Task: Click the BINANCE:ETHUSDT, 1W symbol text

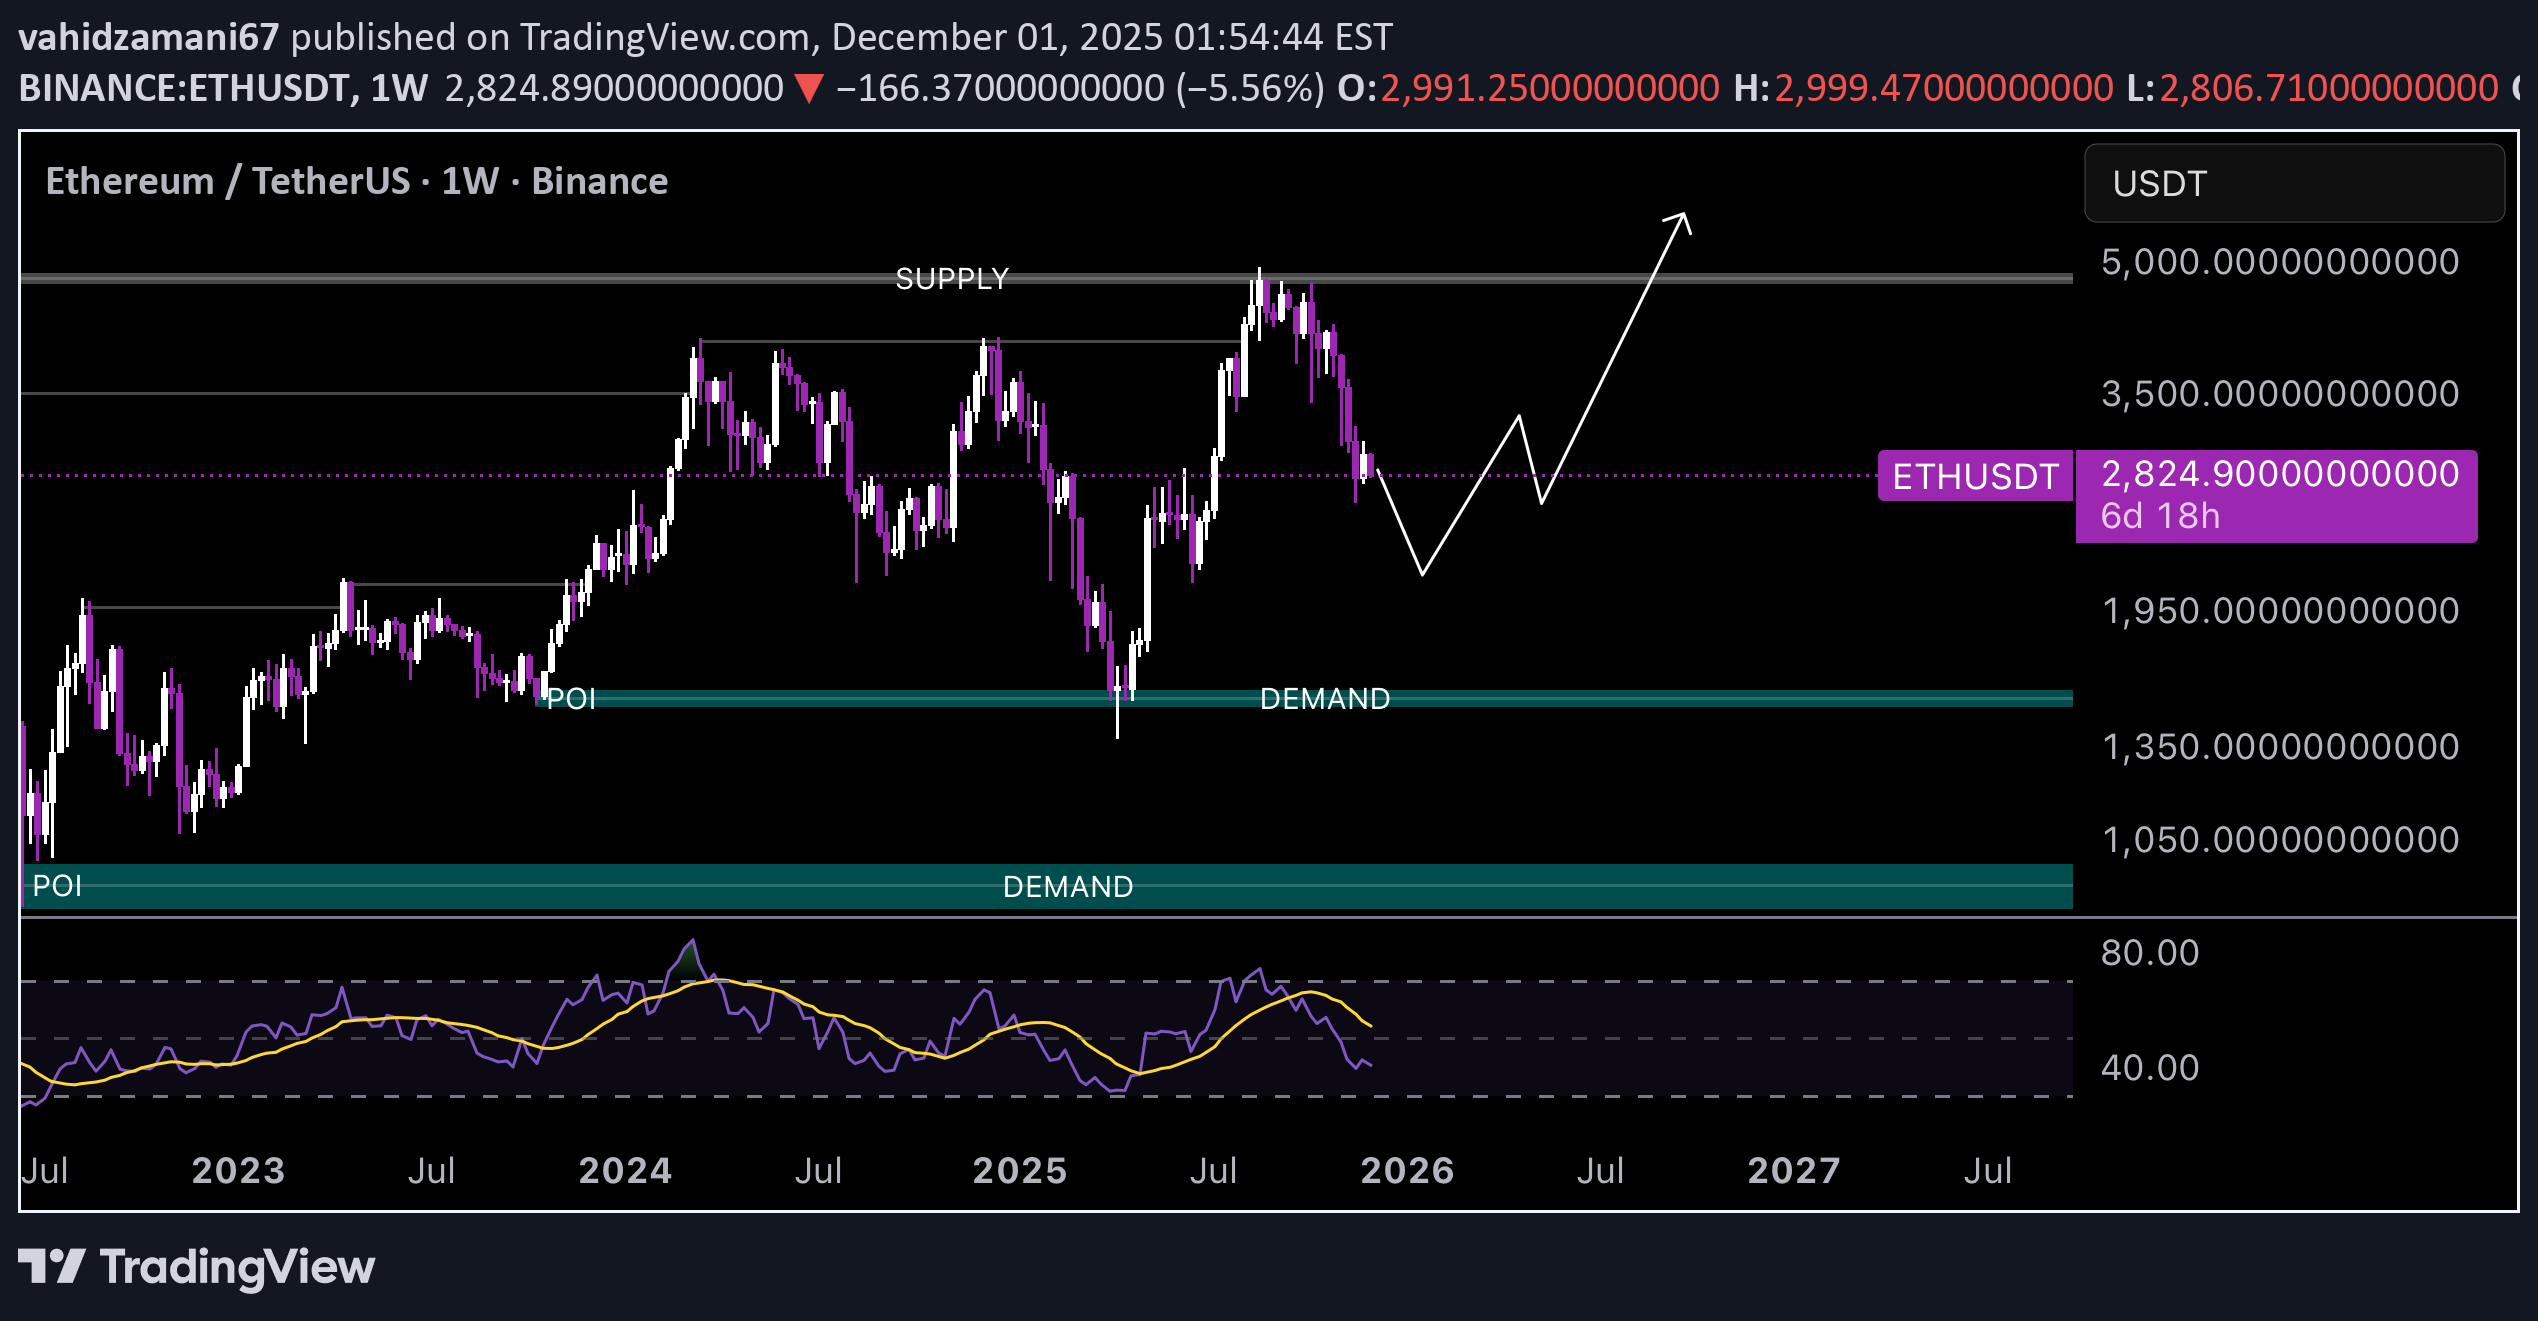Action: pos(223,89)
